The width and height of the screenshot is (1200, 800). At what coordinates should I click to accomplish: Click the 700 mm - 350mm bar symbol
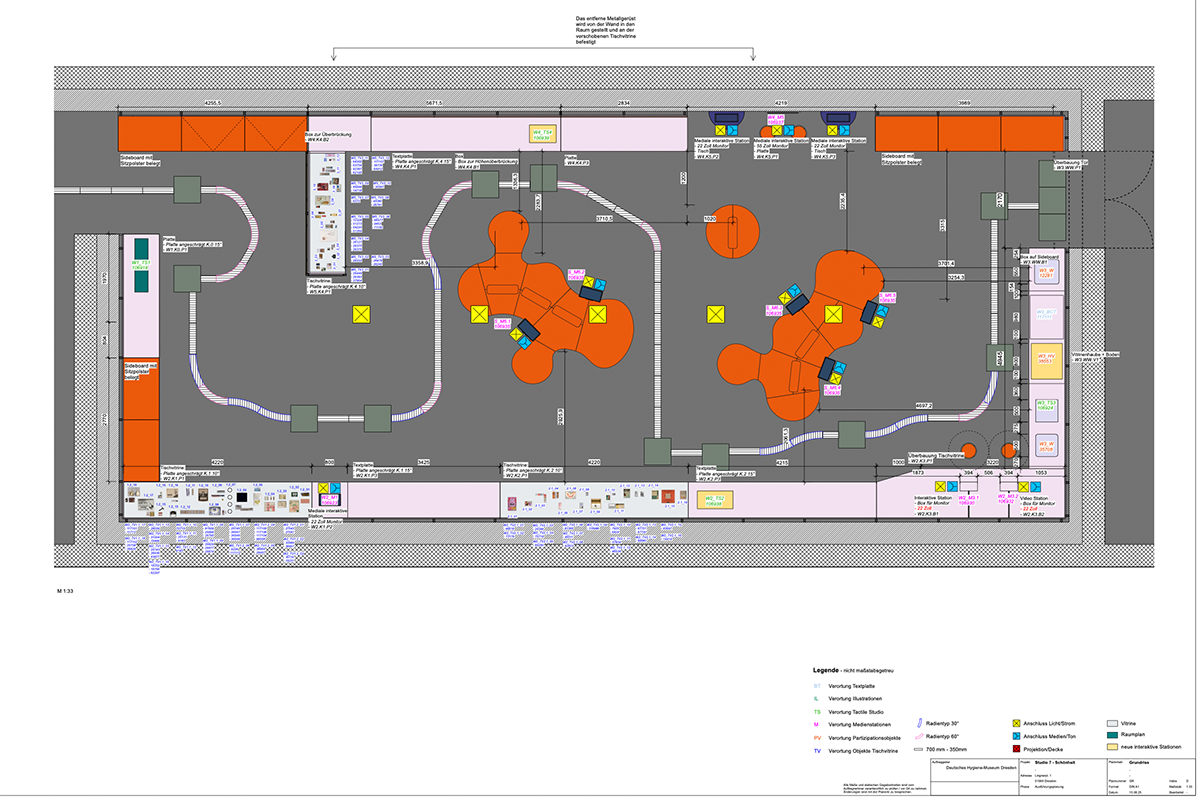pos(920,748)
